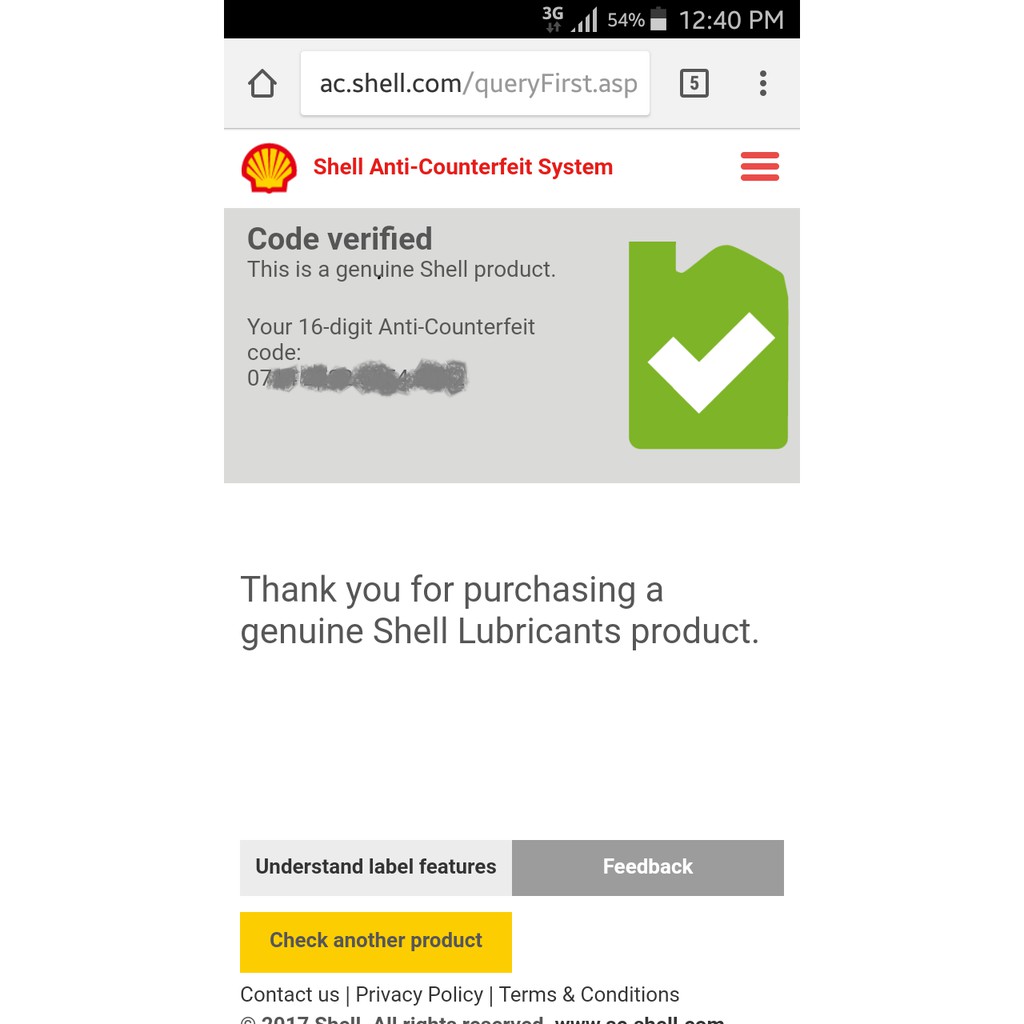The width and height of the screenshot is (1024, 1024).
Task: Open the Contact us link
Action: click(290, 995)
